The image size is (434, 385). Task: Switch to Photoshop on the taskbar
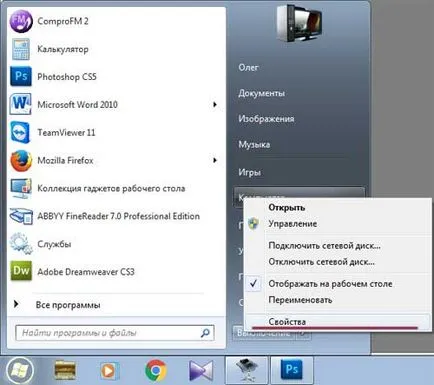292,370
